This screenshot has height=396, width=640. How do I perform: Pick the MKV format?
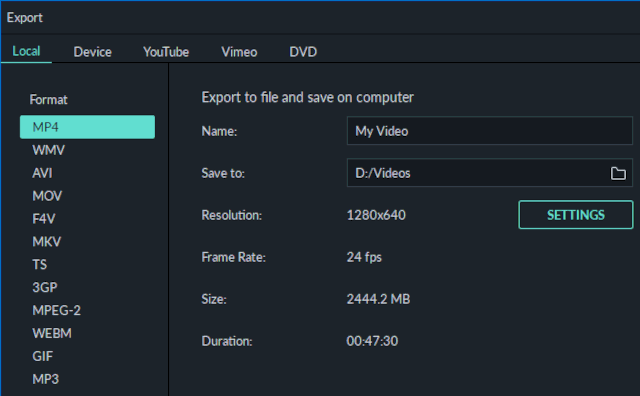(x=47, y=242)
